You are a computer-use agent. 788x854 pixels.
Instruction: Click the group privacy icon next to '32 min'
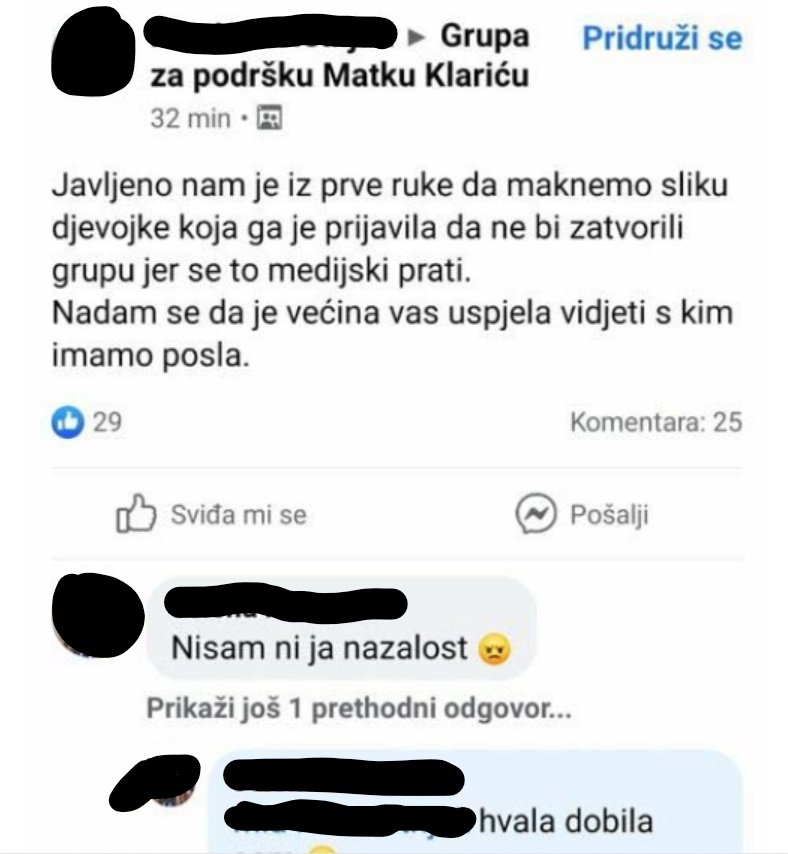pos(269,117)
